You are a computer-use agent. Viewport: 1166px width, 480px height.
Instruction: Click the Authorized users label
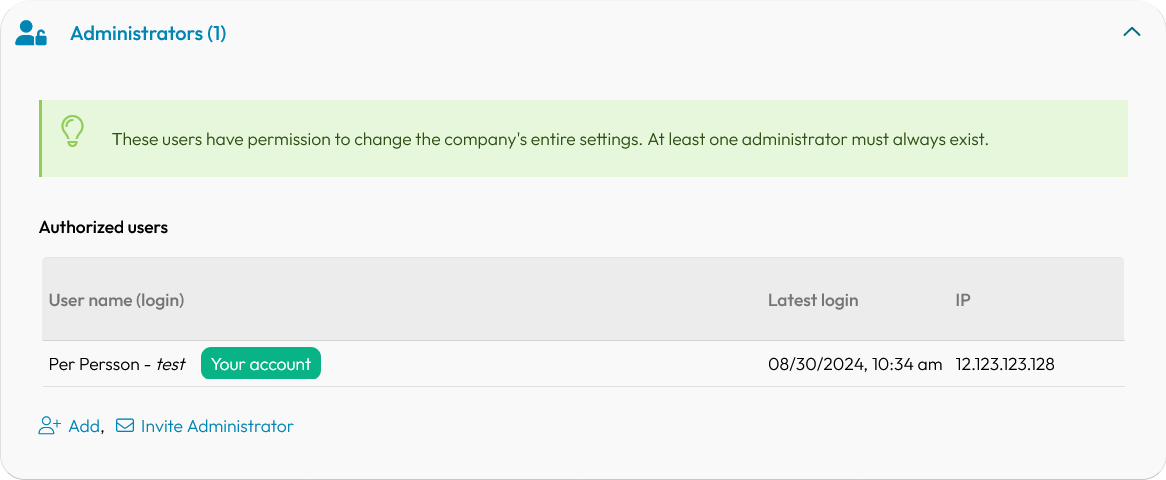(103, 228)
